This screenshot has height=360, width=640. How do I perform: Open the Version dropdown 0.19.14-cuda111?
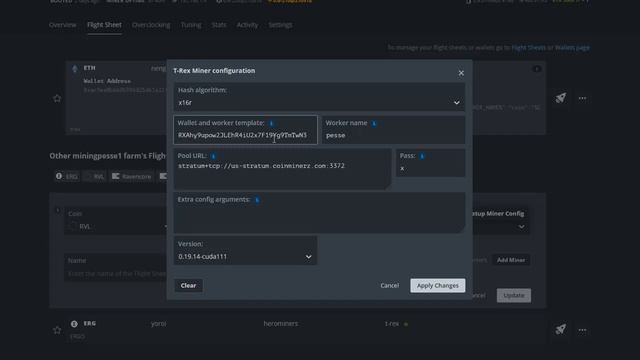point(245,251)
